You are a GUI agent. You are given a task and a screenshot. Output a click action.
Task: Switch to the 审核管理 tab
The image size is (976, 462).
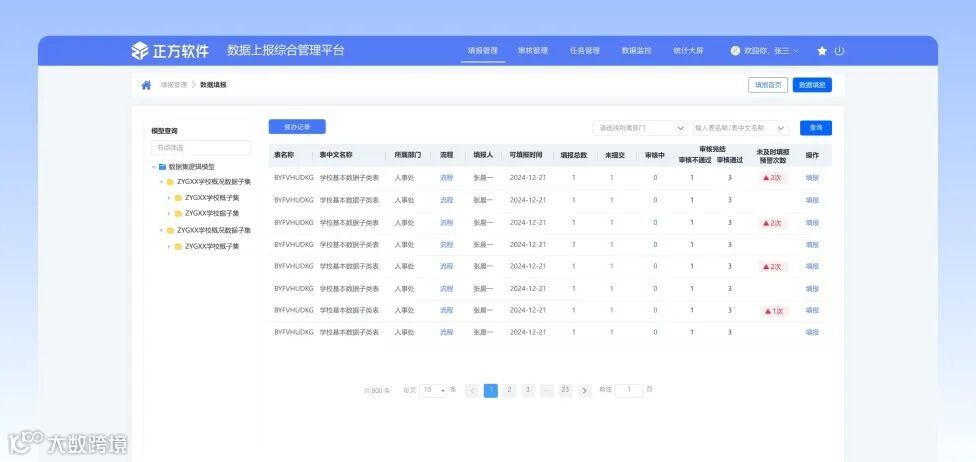pos(533,51)
